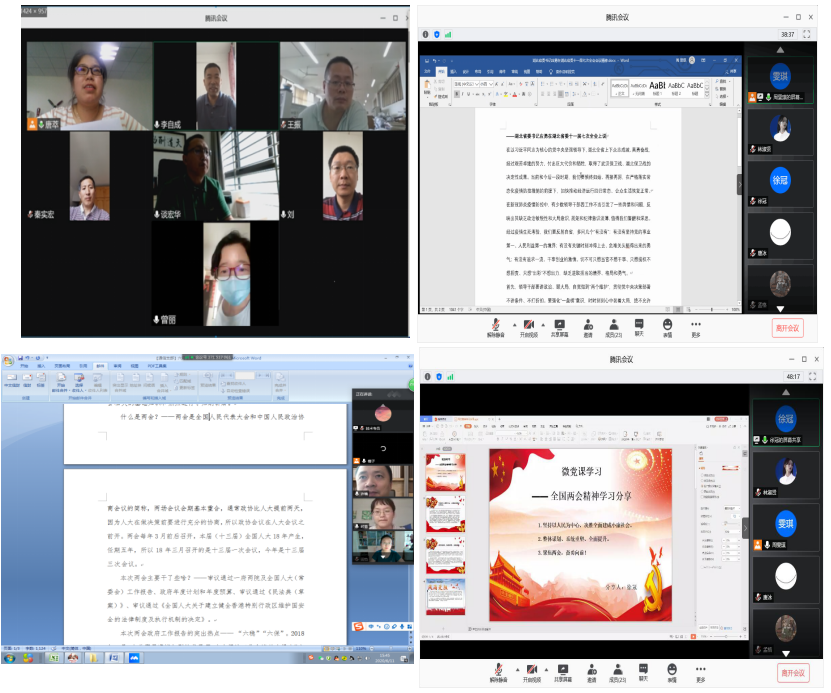
Task: Open chat (聊天) in the 48:17 meeting
Action: coord(643,670)
